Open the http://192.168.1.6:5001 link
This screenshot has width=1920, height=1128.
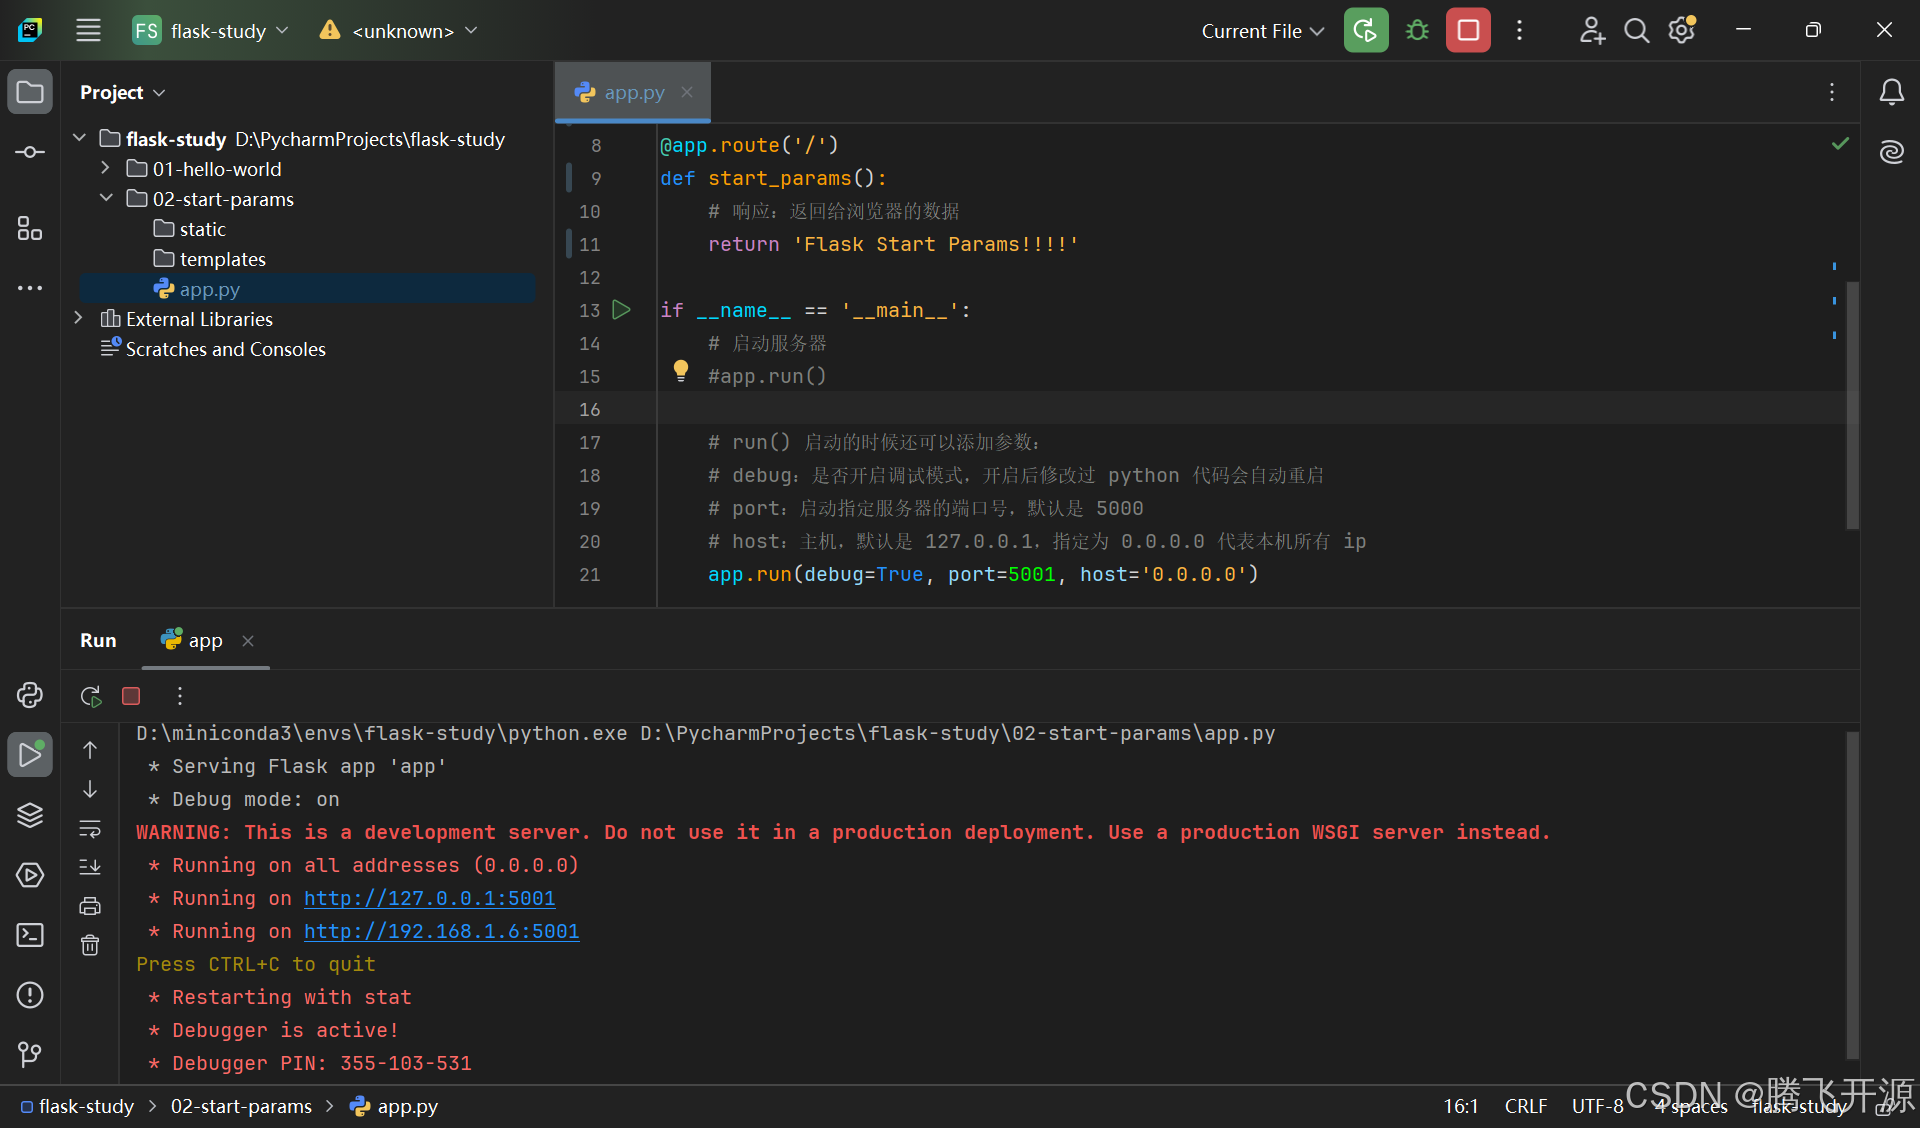click(x=441, y=931)
